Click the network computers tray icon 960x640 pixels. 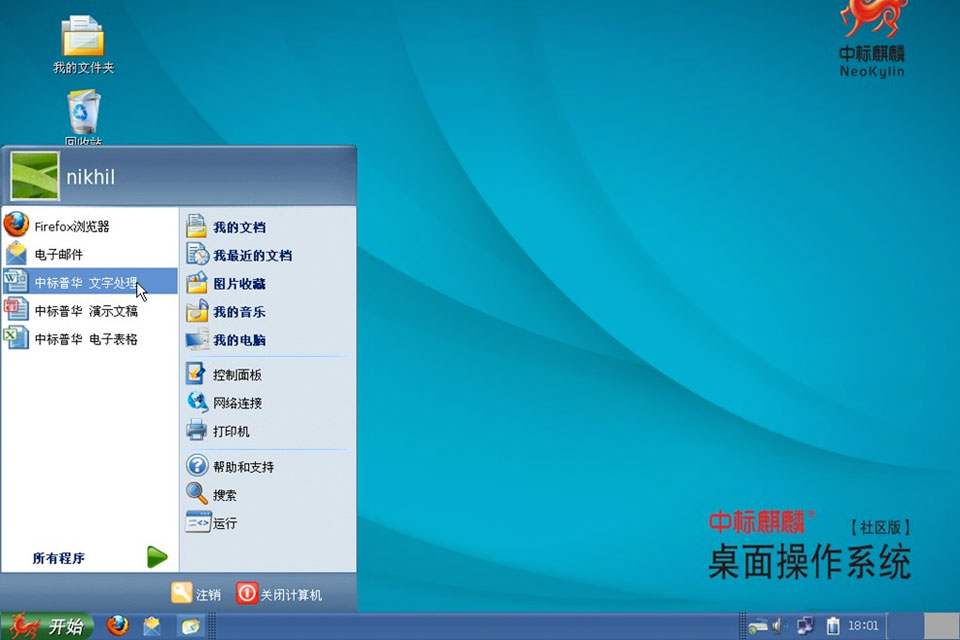(x=805, y=626)
